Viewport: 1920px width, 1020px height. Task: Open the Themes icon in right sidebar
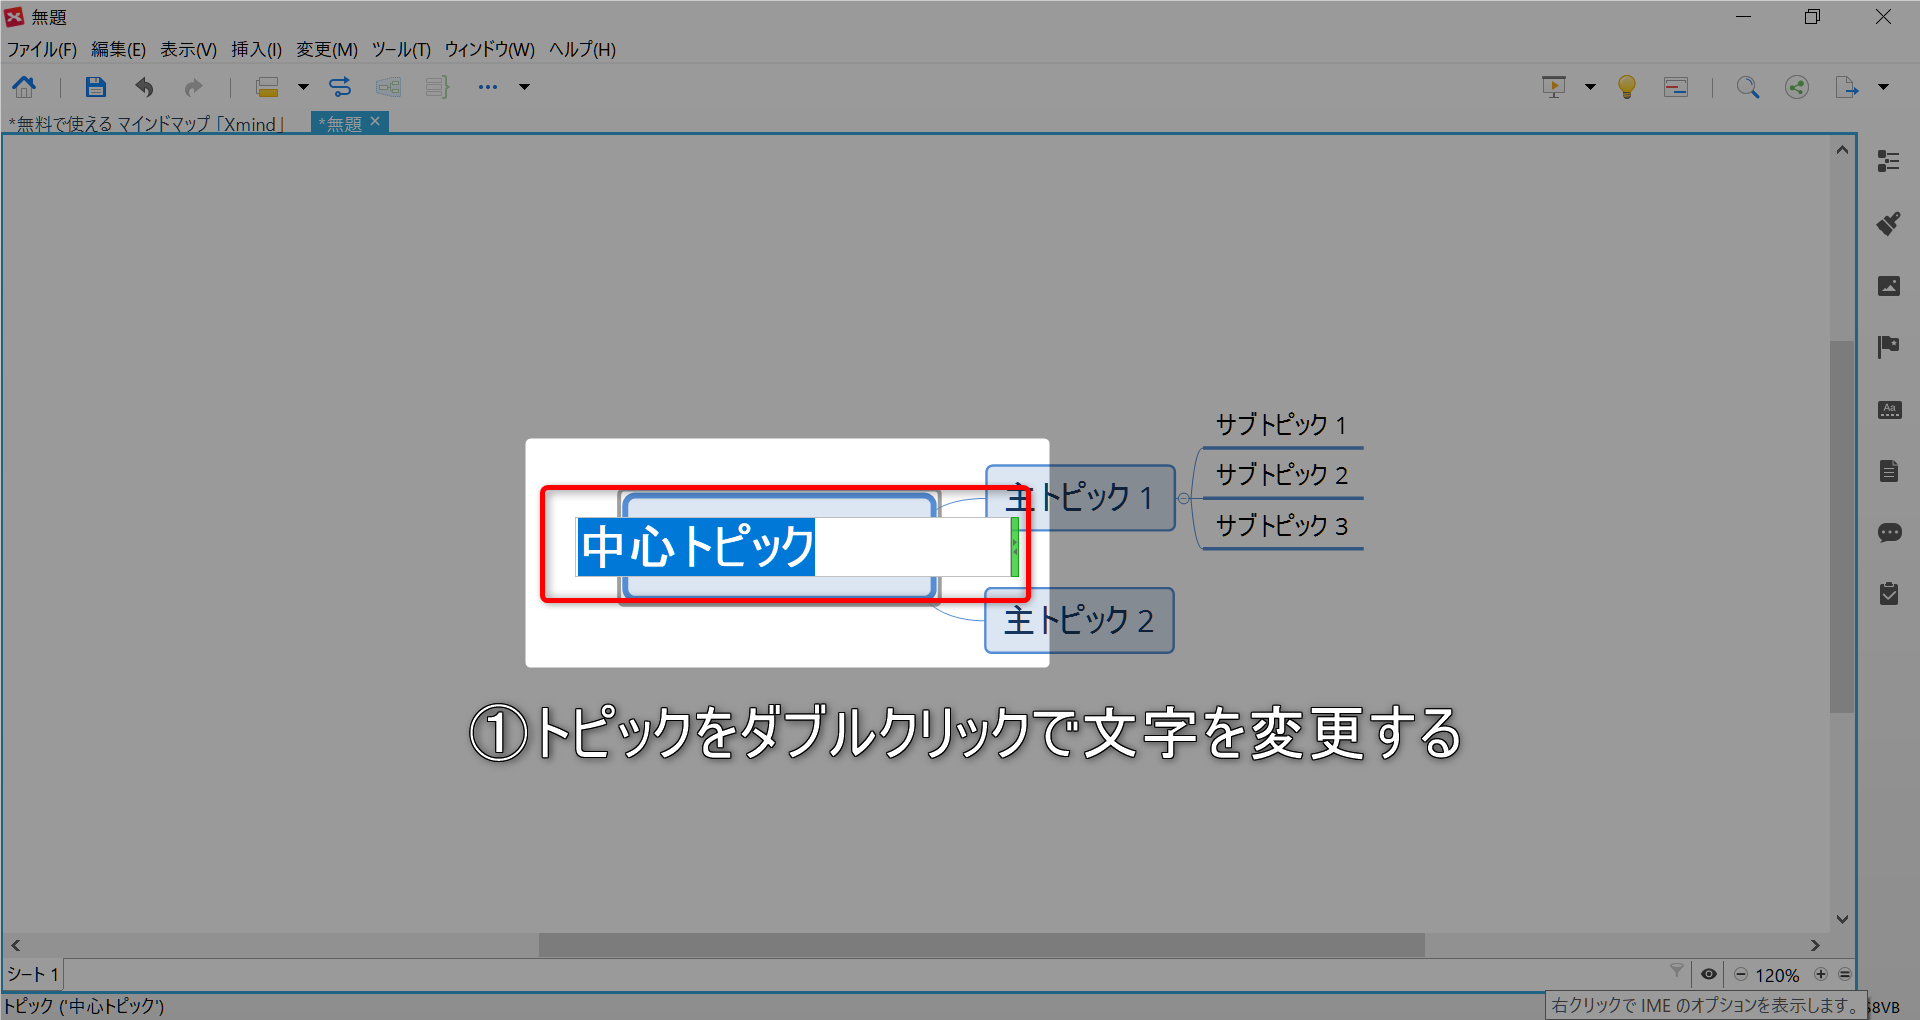[1889, 409]
